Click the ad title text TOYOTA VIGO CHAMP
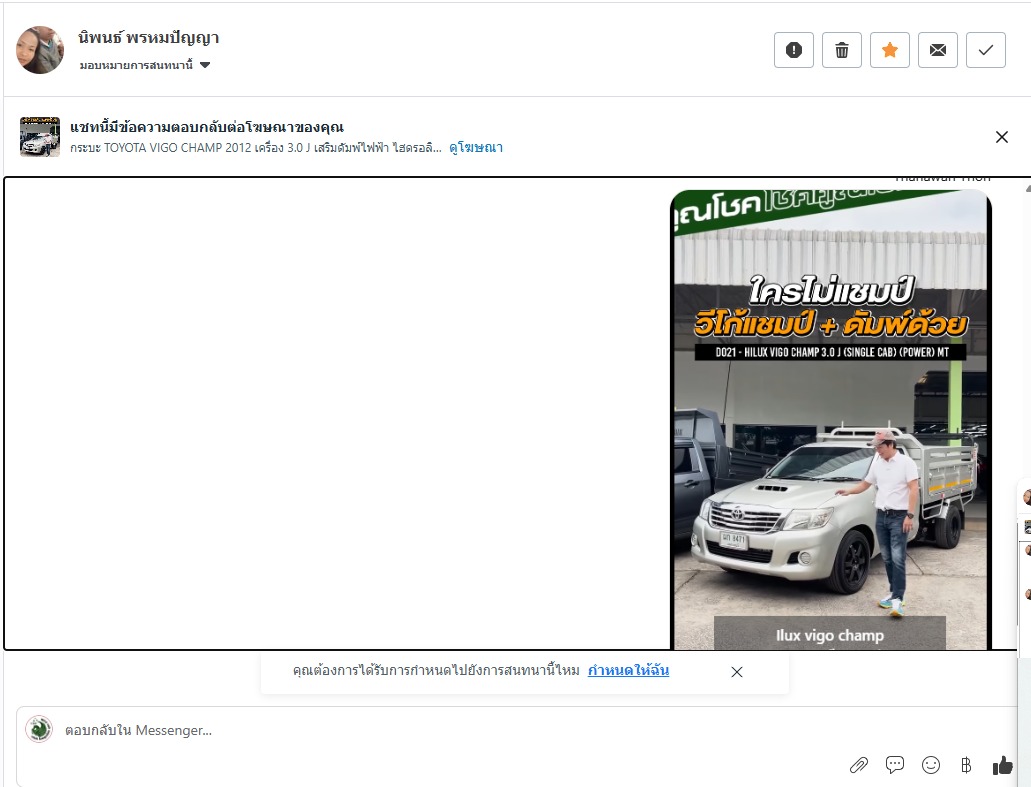The width and height of the screenshot is (1031, 787). pyautogui.click(x=255, y=148)
